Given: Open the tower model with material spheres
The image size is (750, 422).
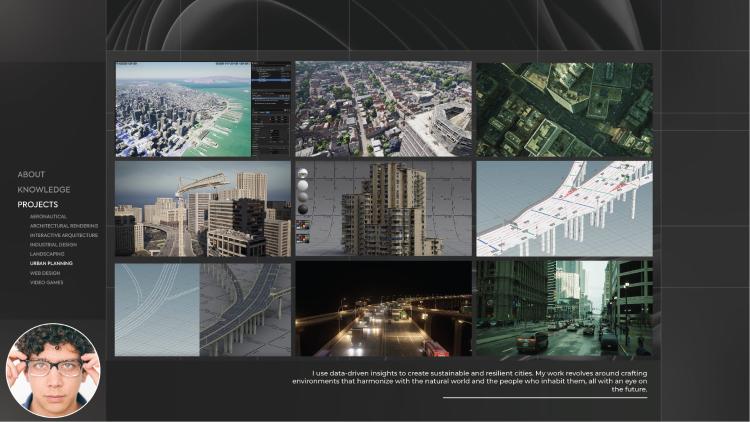Looking at the screenshot, I should [x=383, y=209].
